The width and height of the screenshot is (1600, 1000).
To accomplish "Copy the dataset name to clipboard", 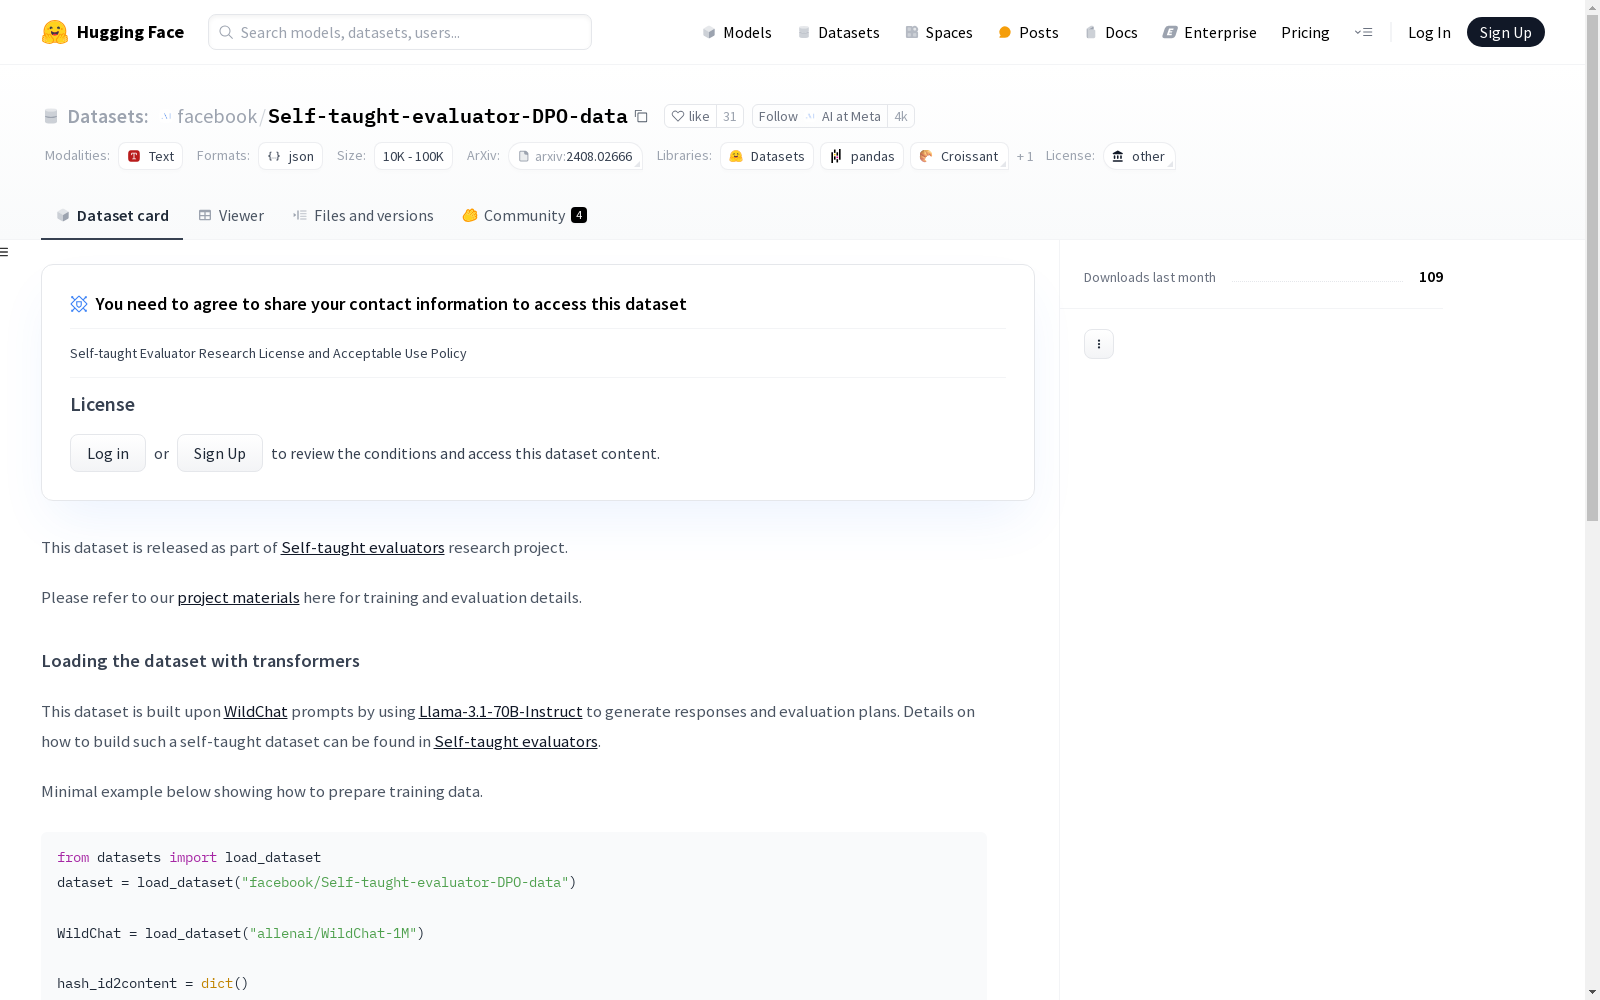I will (x=642, y=116).
